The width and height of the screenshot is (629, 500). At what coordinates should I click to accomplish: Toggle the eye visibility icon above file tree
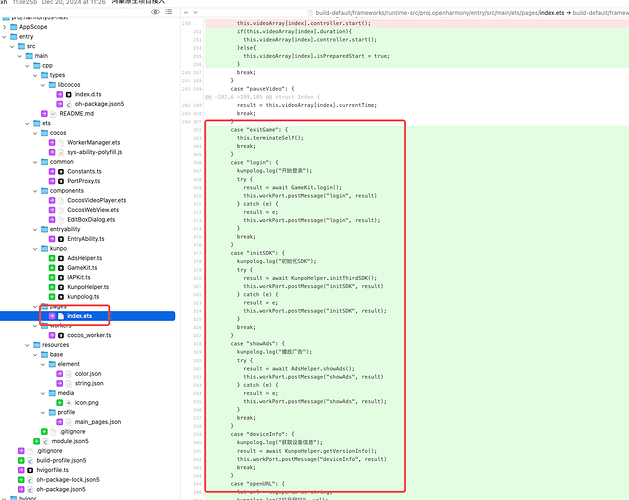click(155, 12)
